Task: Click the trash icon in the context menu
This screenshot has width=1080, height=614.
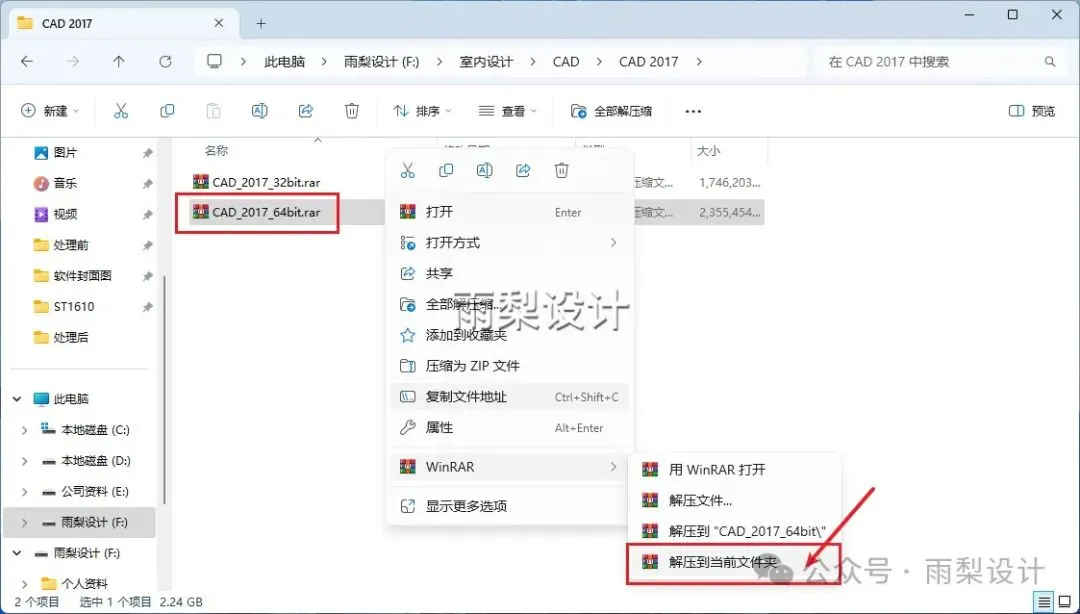Action: [x=562, y=170]
